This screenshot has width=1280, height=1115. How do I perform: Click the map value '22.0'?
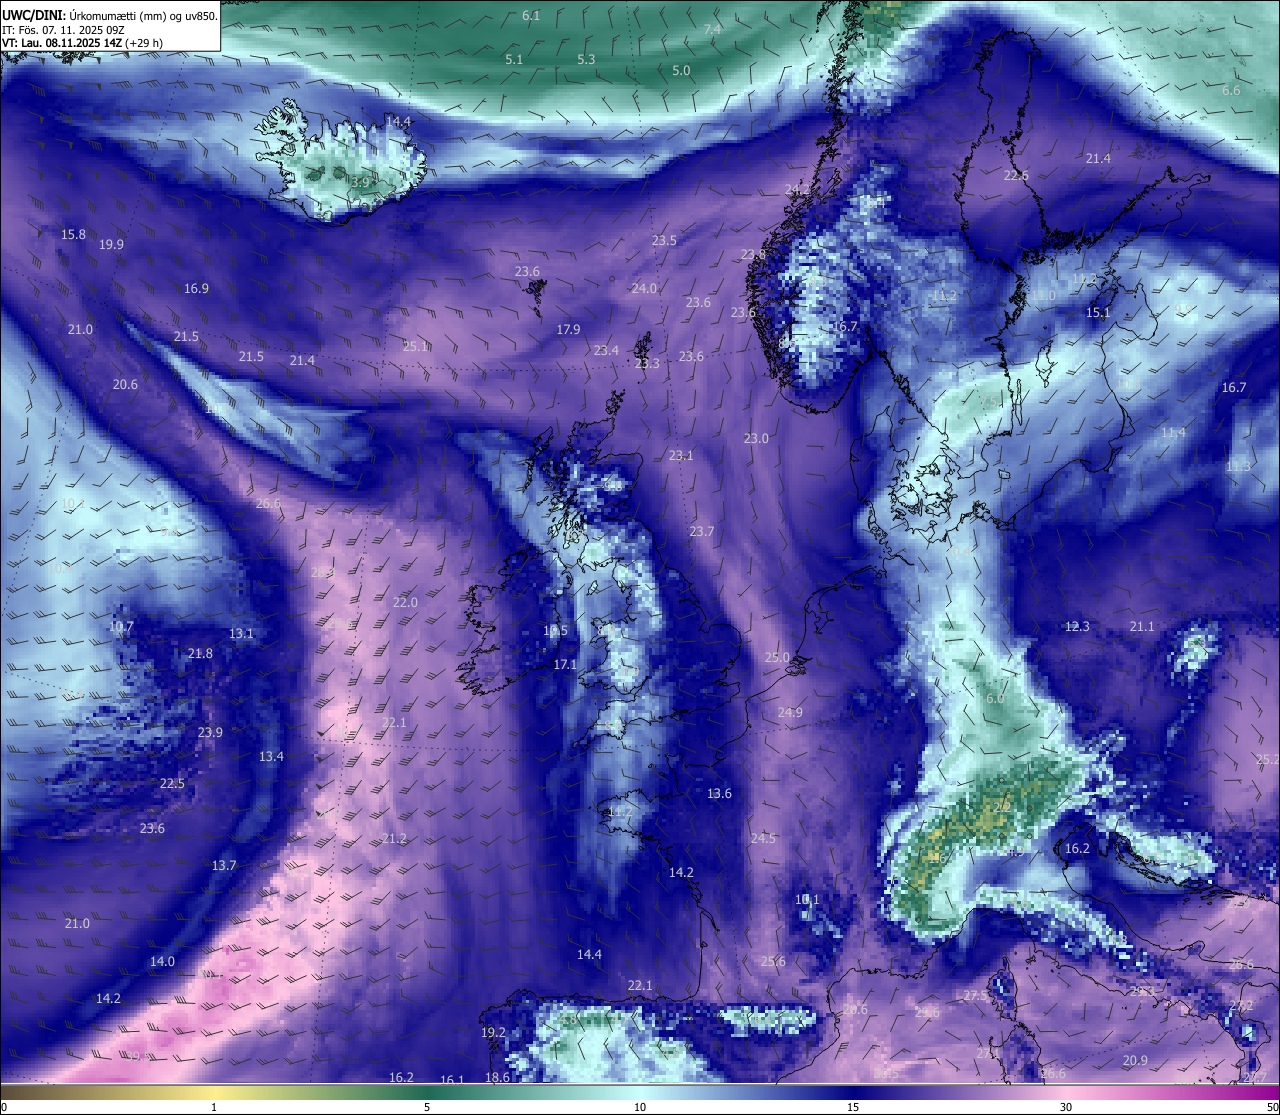point(405,602)
